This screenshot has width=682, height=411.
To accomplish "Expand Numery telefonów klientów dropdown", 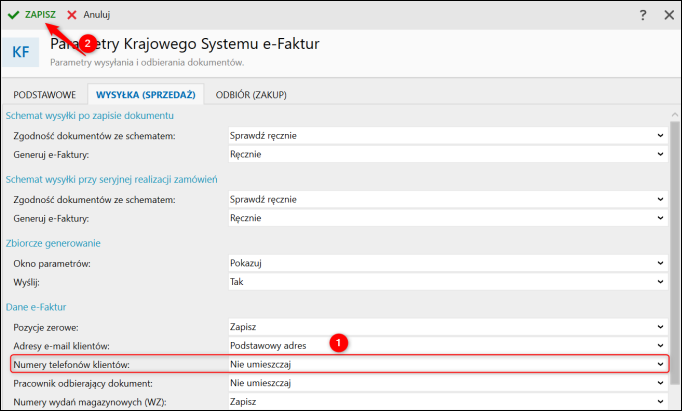I will (660, 364).
